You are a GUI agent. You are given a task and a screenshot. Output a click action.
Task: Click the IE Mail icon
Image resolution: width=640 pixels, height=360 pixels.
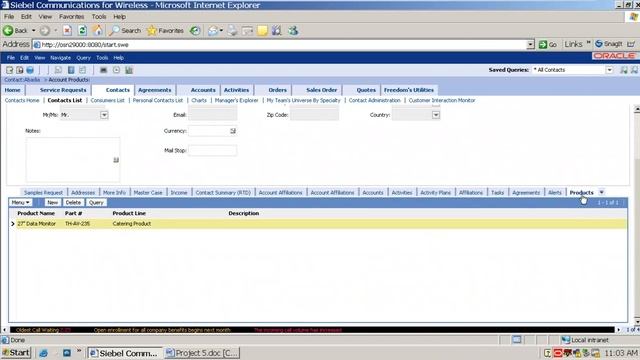click(x=213, y=31)
